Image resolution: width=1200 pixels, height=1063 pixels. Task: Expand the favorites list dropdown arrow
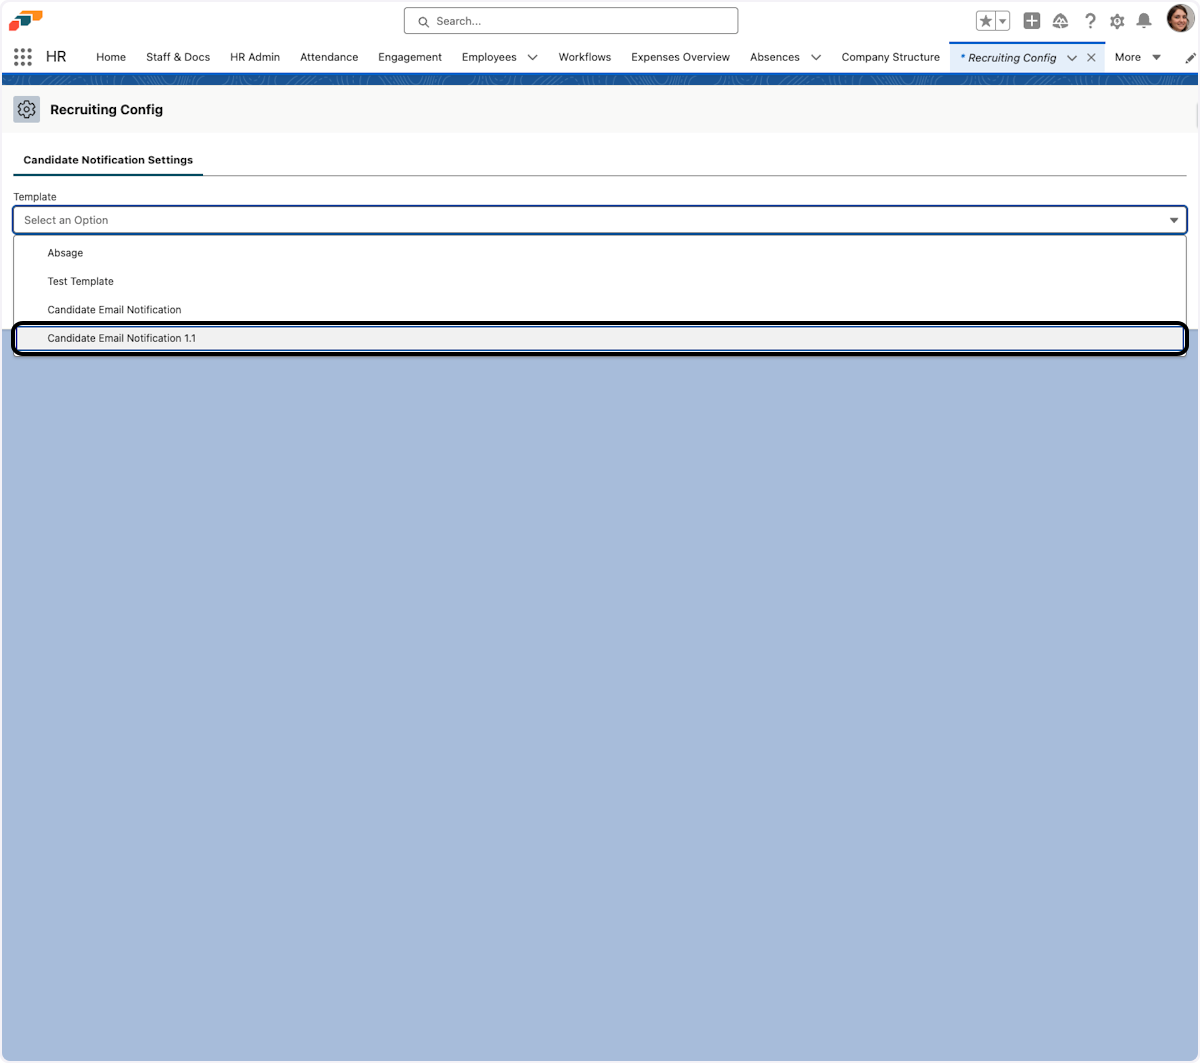coord(1003,21)
